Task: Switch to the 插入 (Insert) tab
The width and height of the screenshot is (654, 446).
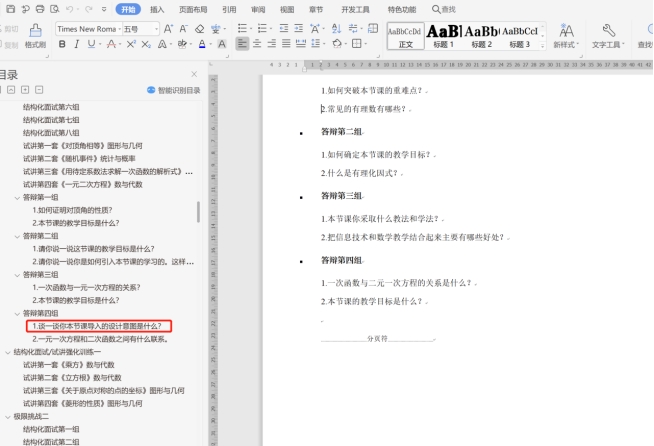Action: click(157, 9)
